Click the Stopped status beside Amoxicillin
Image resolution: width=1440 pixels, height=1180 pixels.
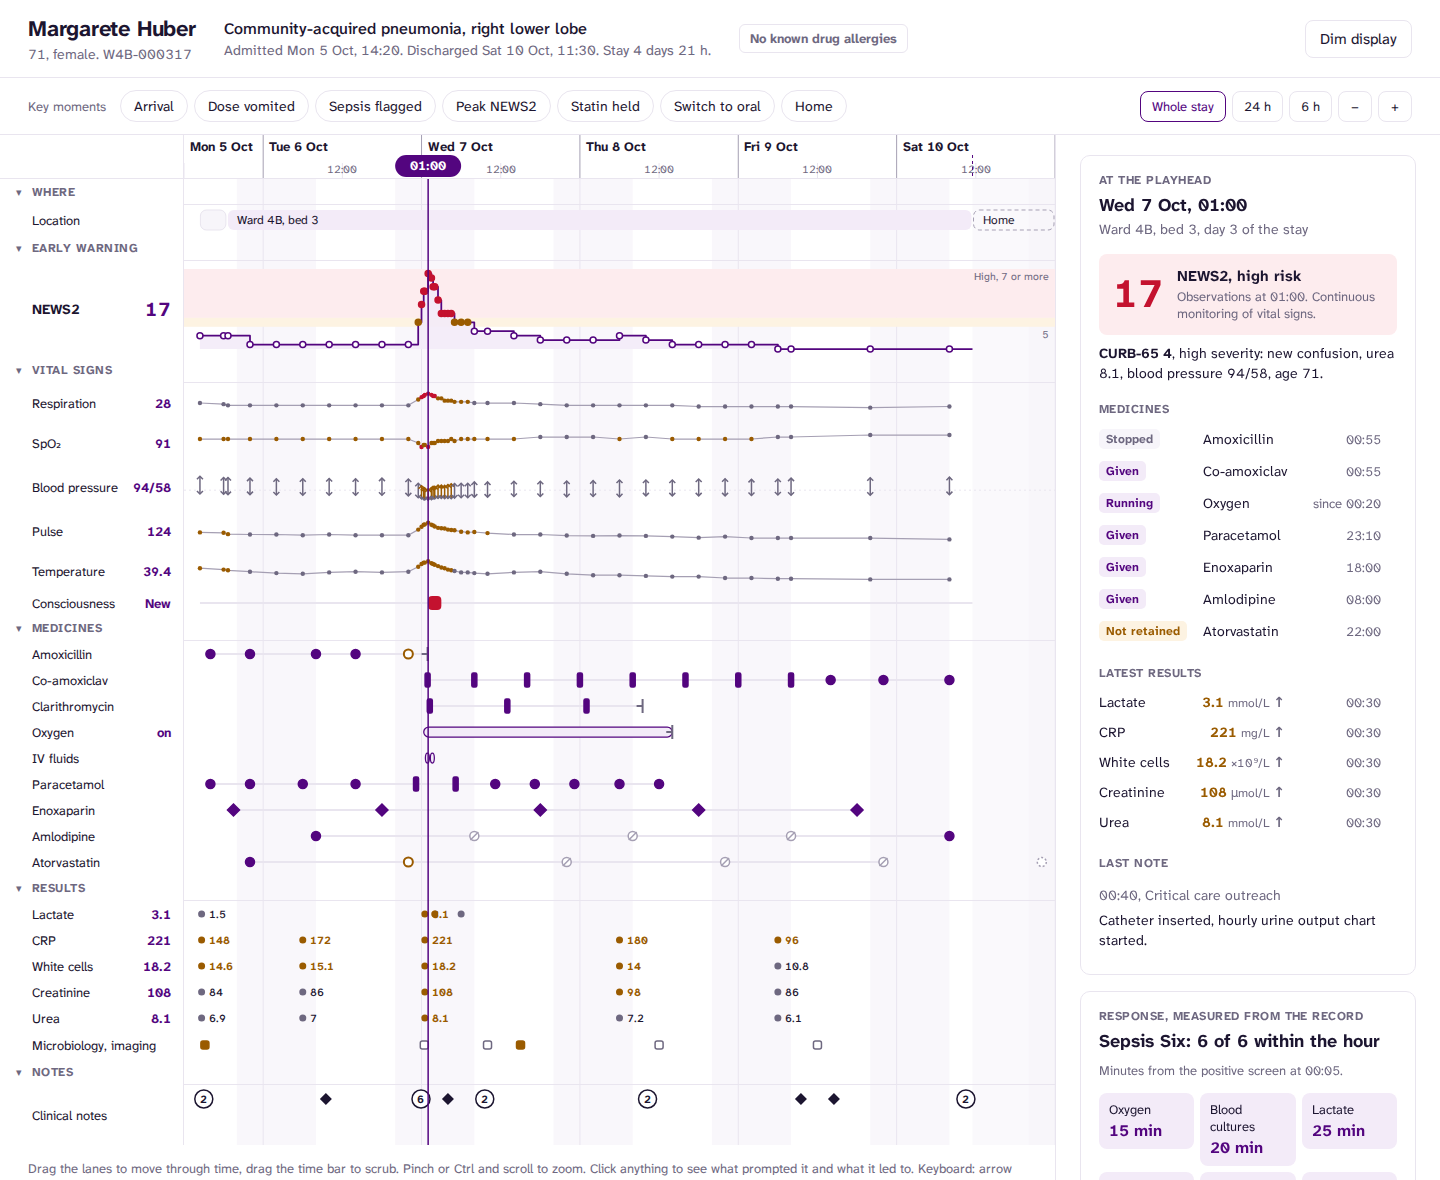(1129, 439)
